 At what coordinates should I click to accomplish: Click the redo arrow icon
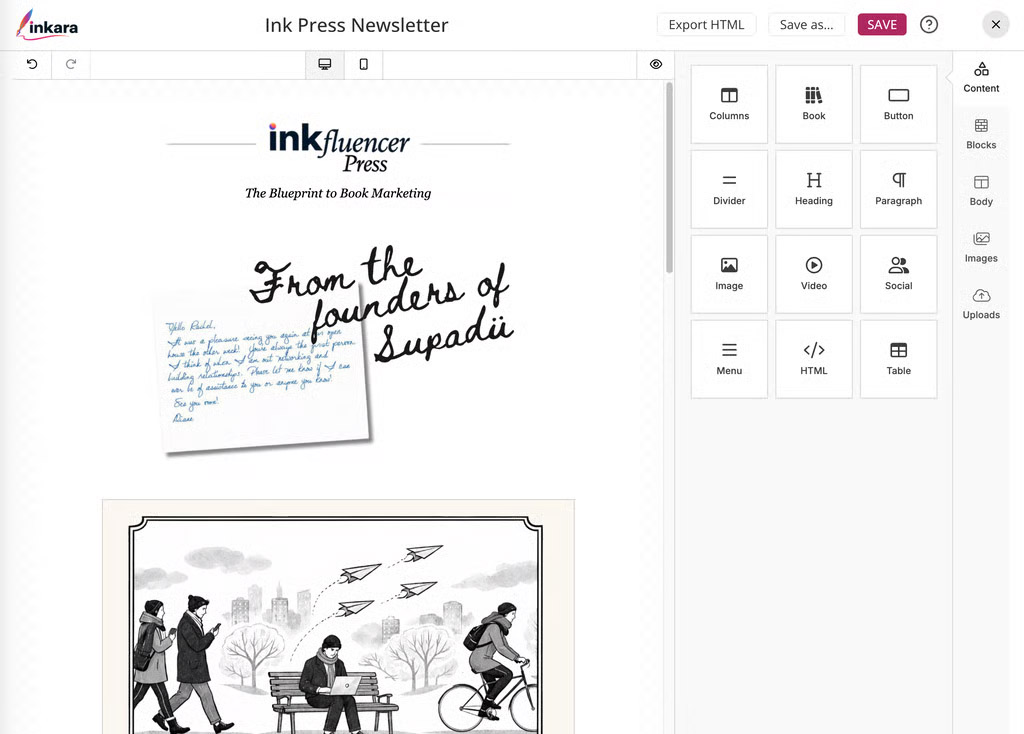71,64
